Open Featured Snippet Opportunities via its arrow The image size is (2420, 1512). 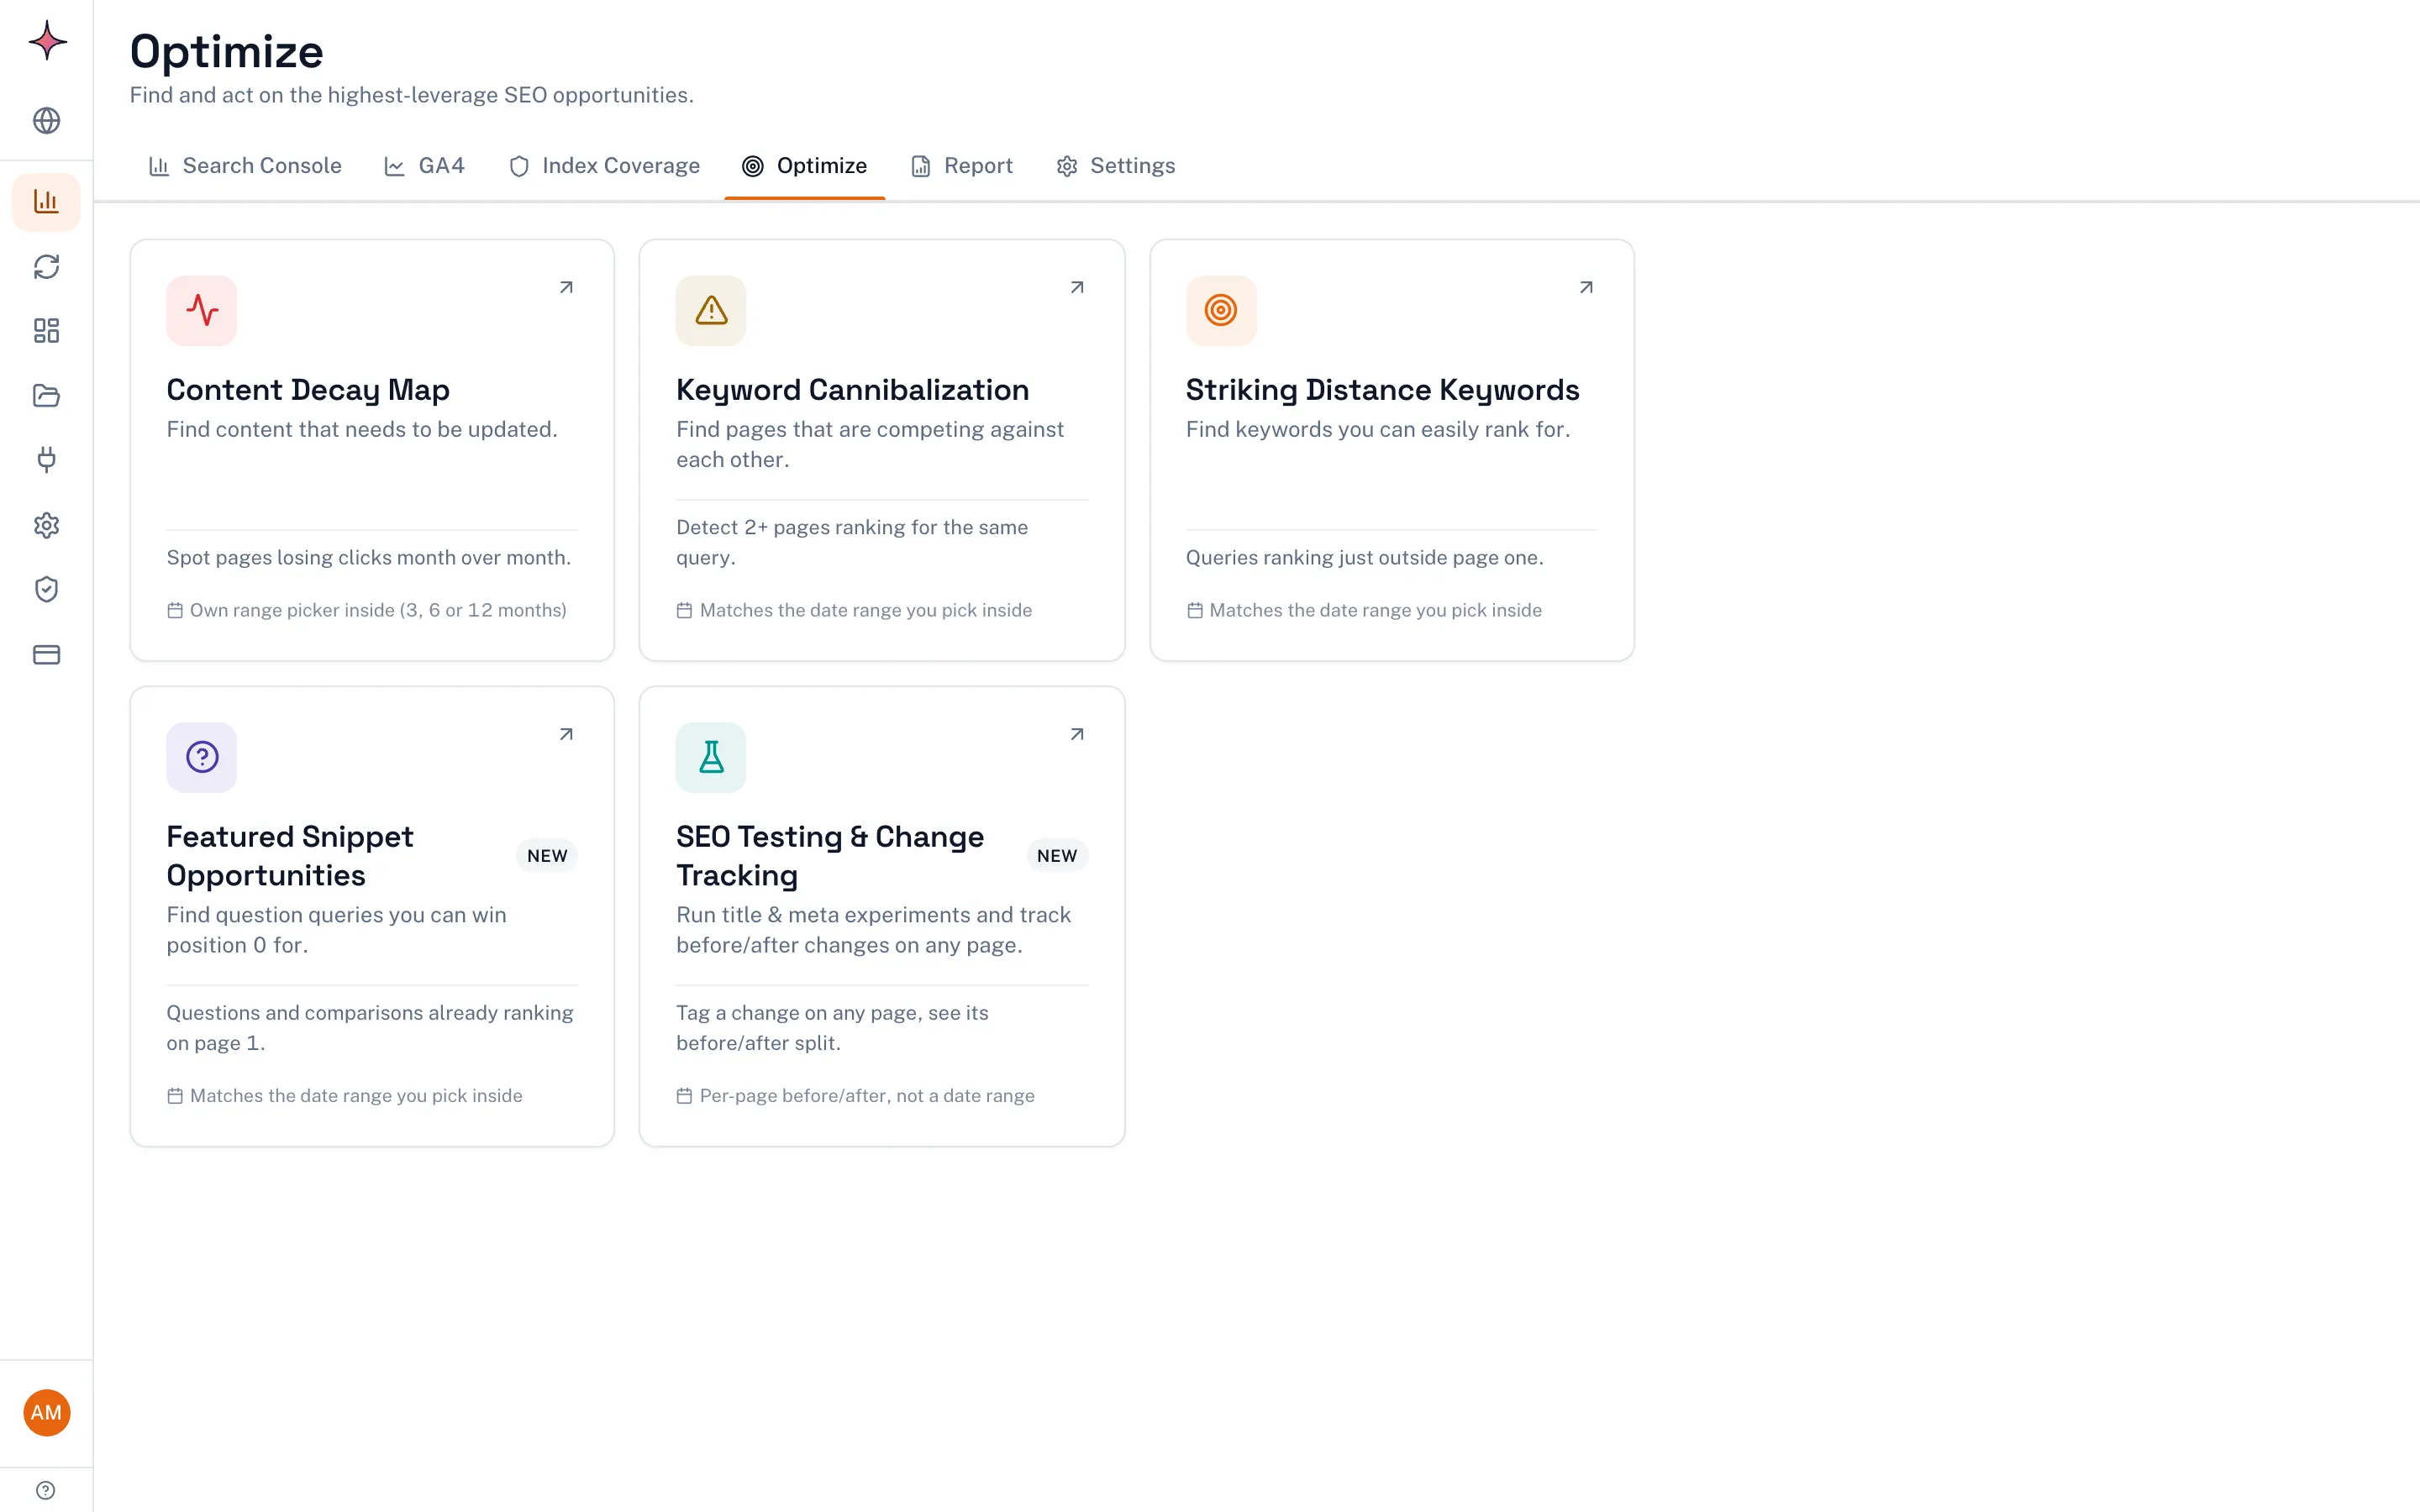(566, 735)
